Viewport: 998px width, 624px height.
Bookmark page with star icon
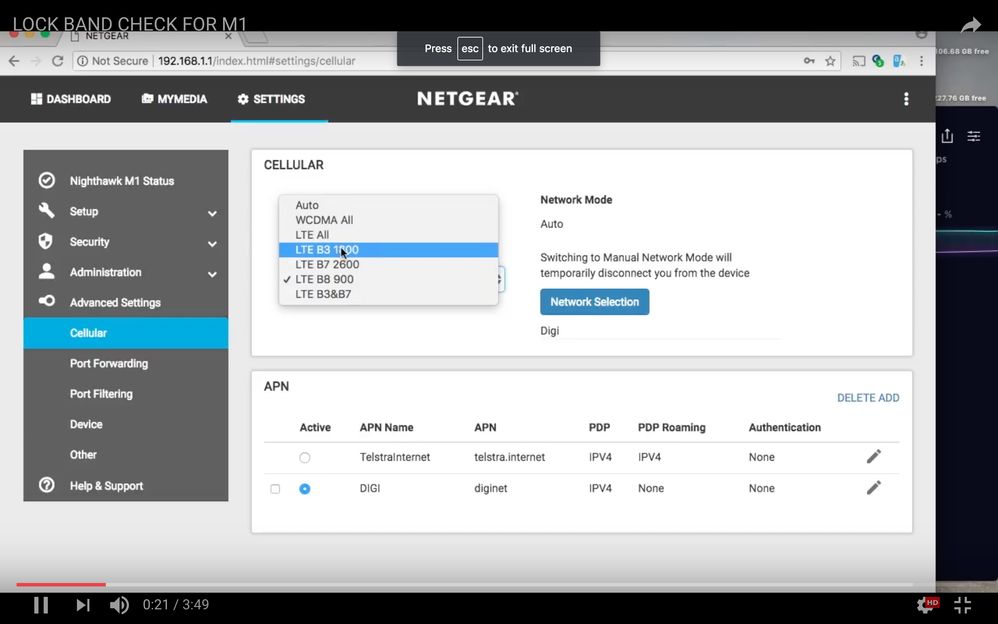830,61
